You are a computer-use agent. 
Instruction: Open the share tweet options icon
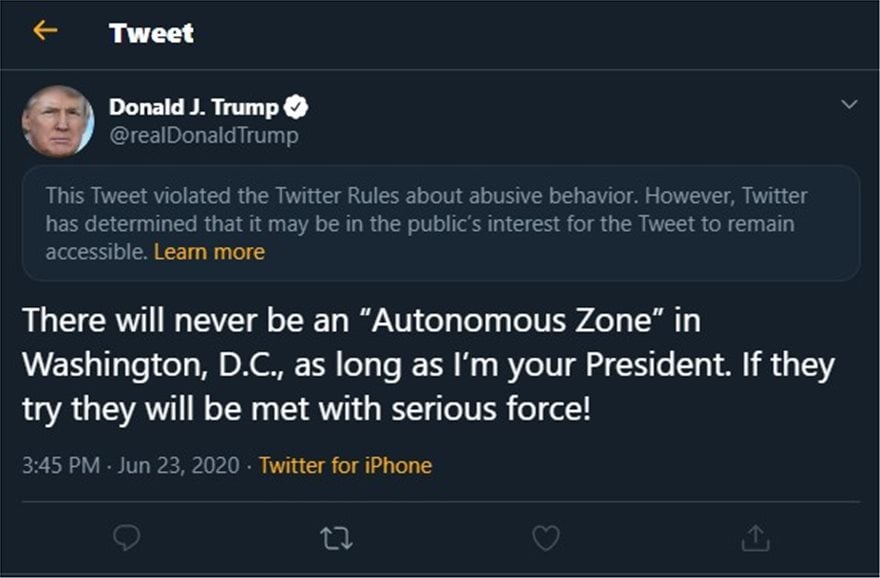754,539
